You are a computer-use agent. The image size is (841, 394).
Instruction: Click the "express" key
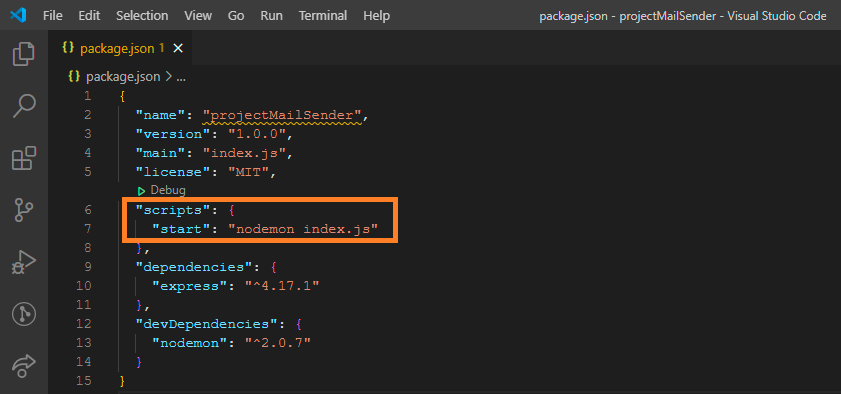click(x=189, y=286)
